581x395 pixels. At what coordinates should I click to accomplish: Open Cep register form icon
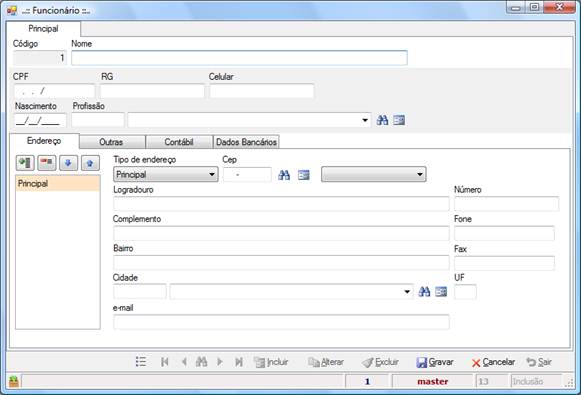click(x=304, y=175)
